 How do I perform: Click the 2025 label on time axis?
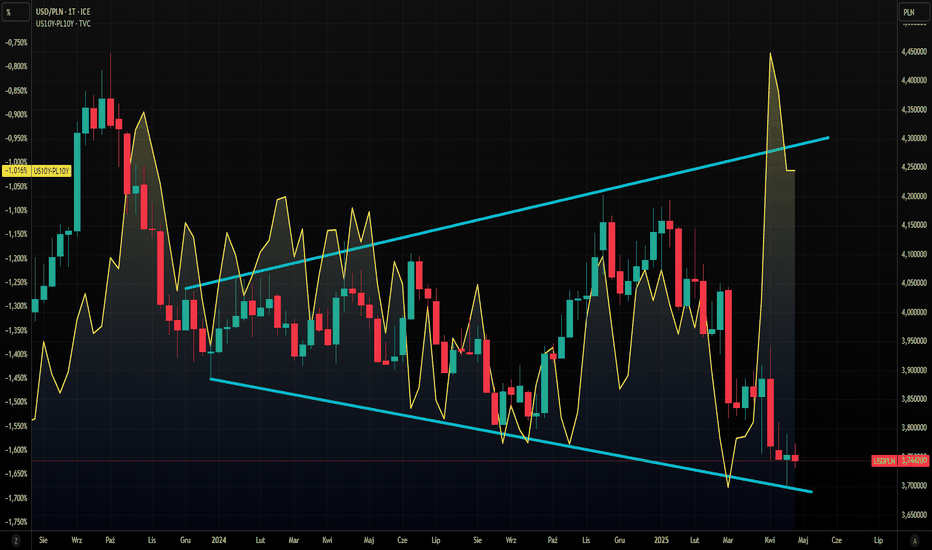tap(661, 538)
